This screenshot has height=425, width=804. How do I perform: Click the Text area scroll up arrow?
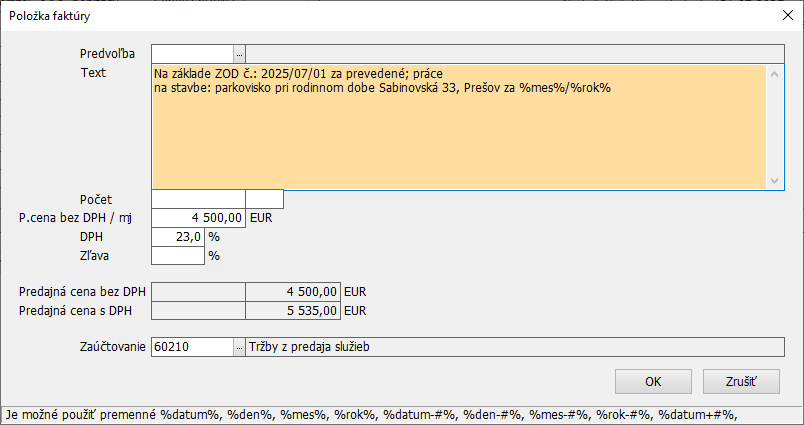point(774,73)
